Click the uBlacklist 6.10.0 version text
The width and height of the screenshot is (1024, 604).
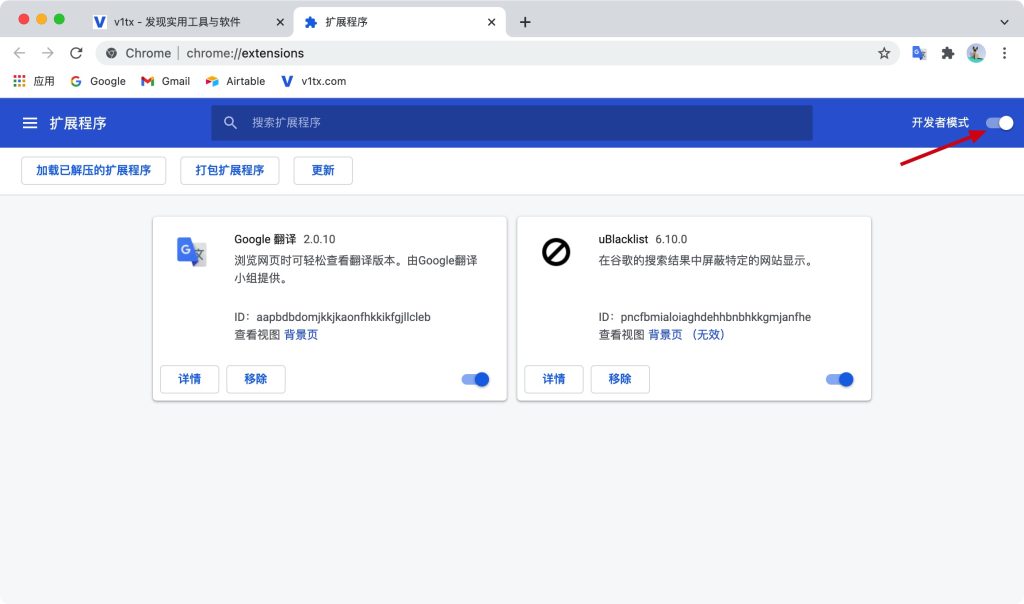click(671, 239)
